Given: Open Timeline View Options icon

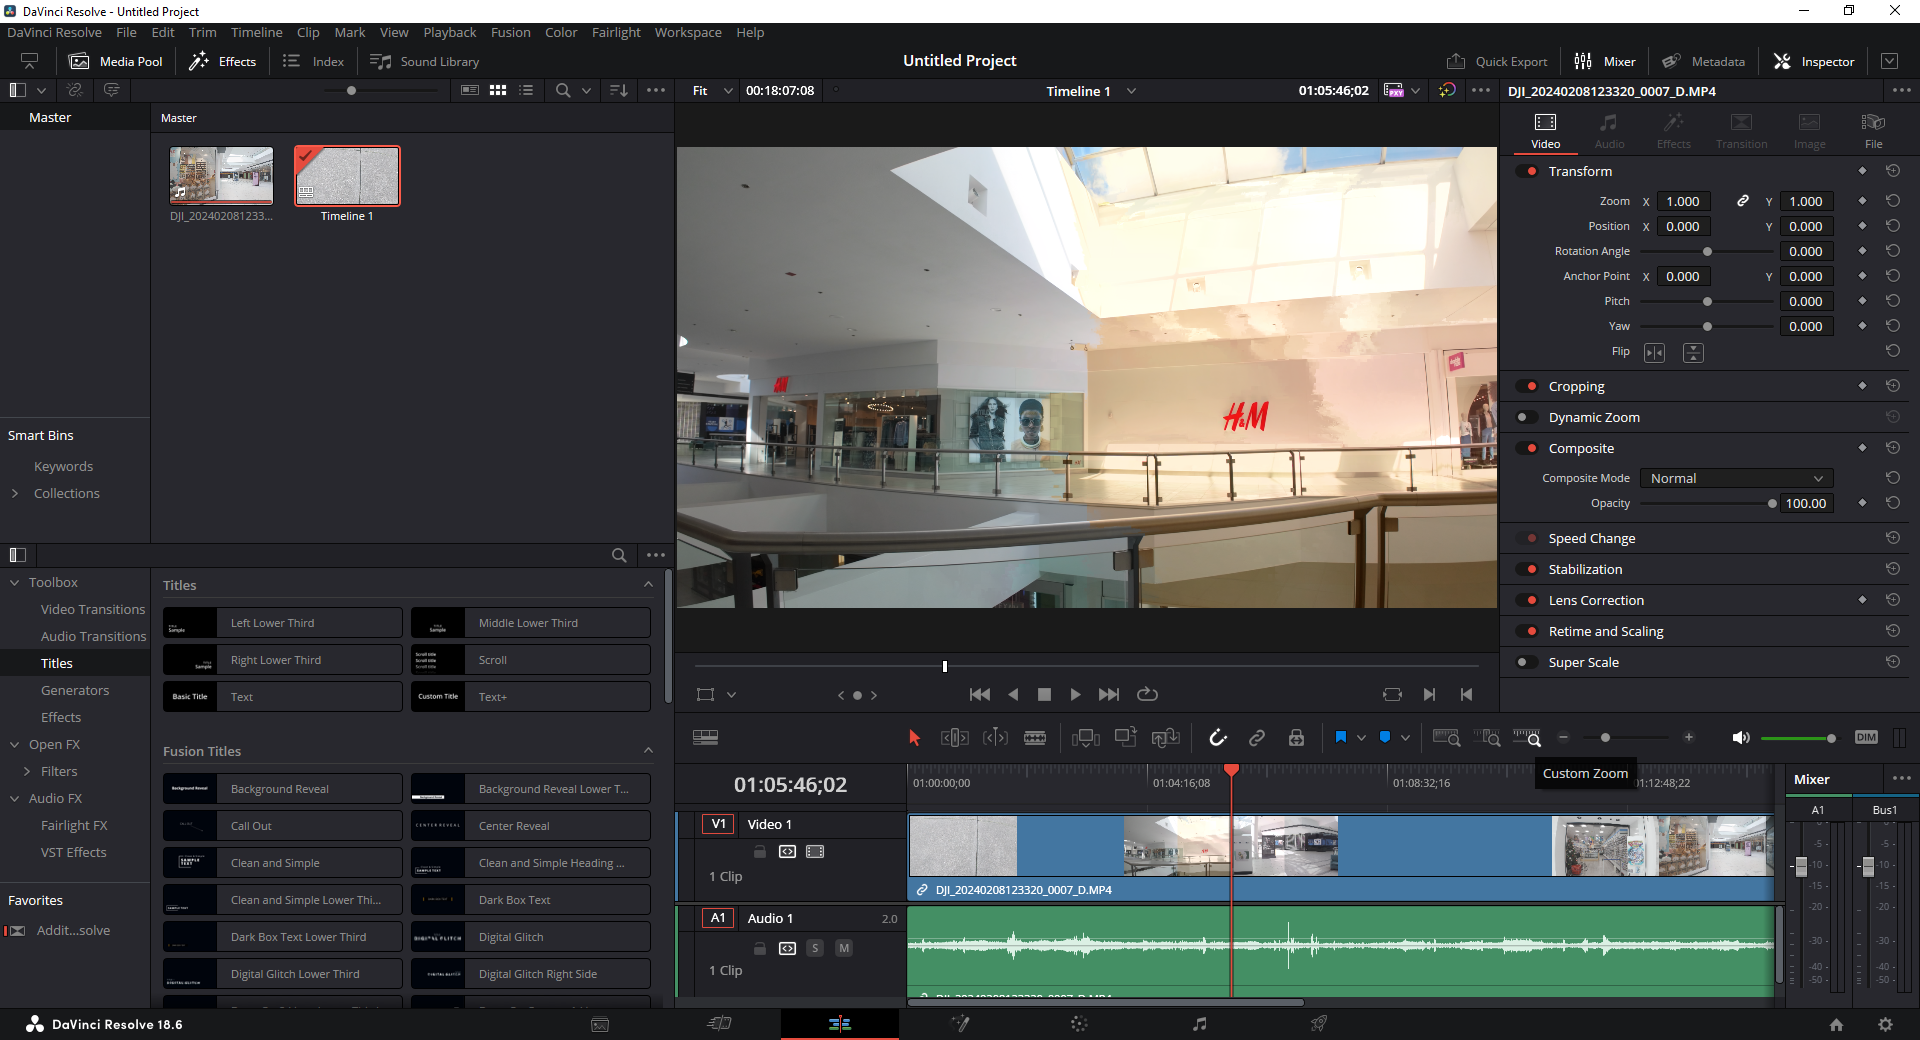Looking at the screenshot, I should click(x=705, y=738).
